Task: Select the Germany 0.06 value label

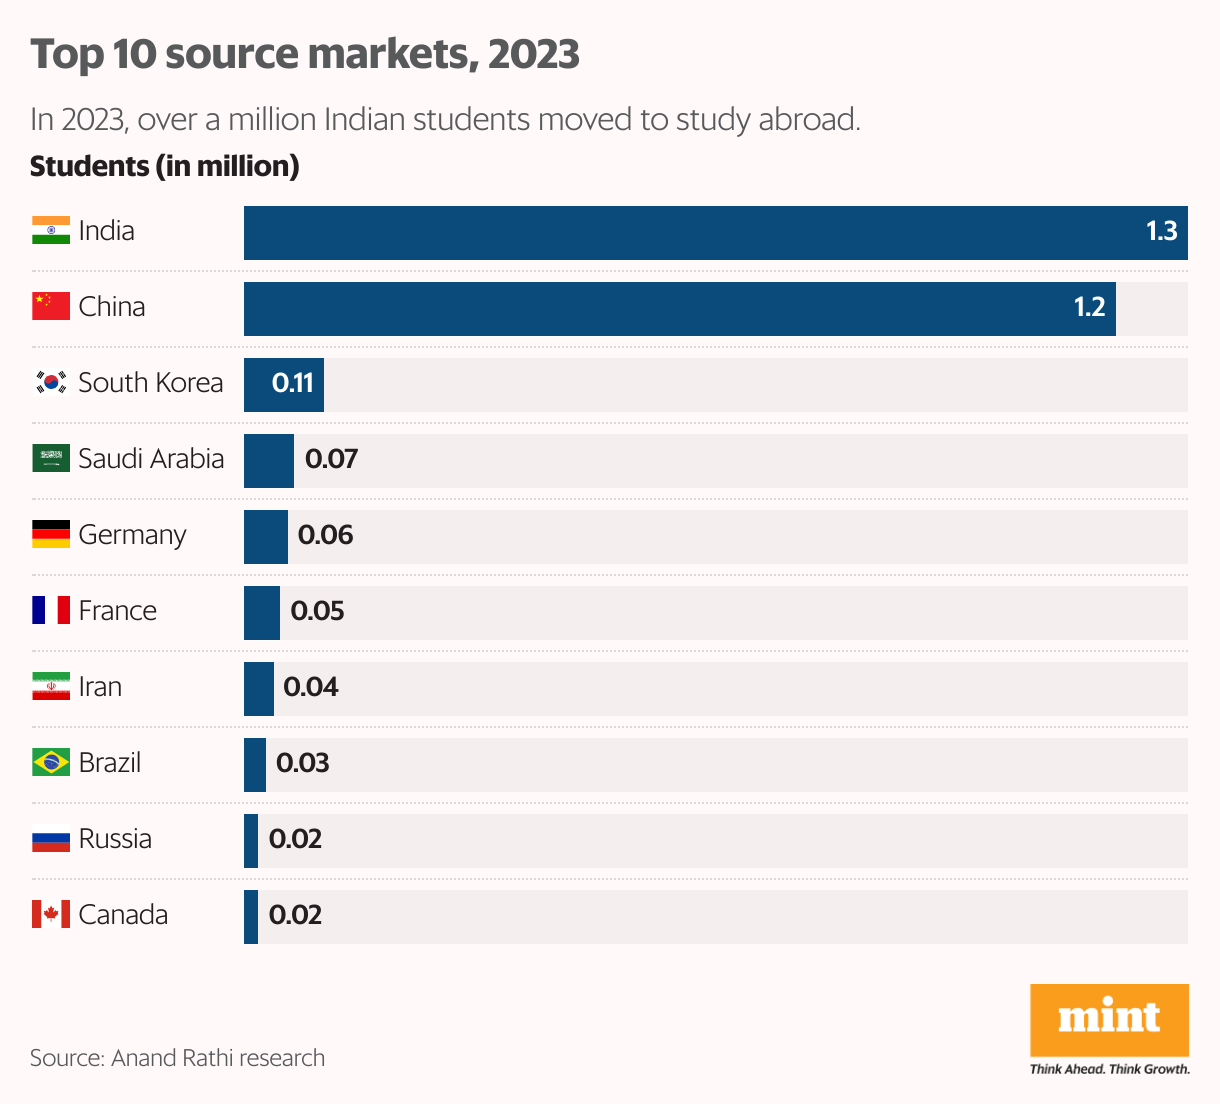Action: (325, 536)
